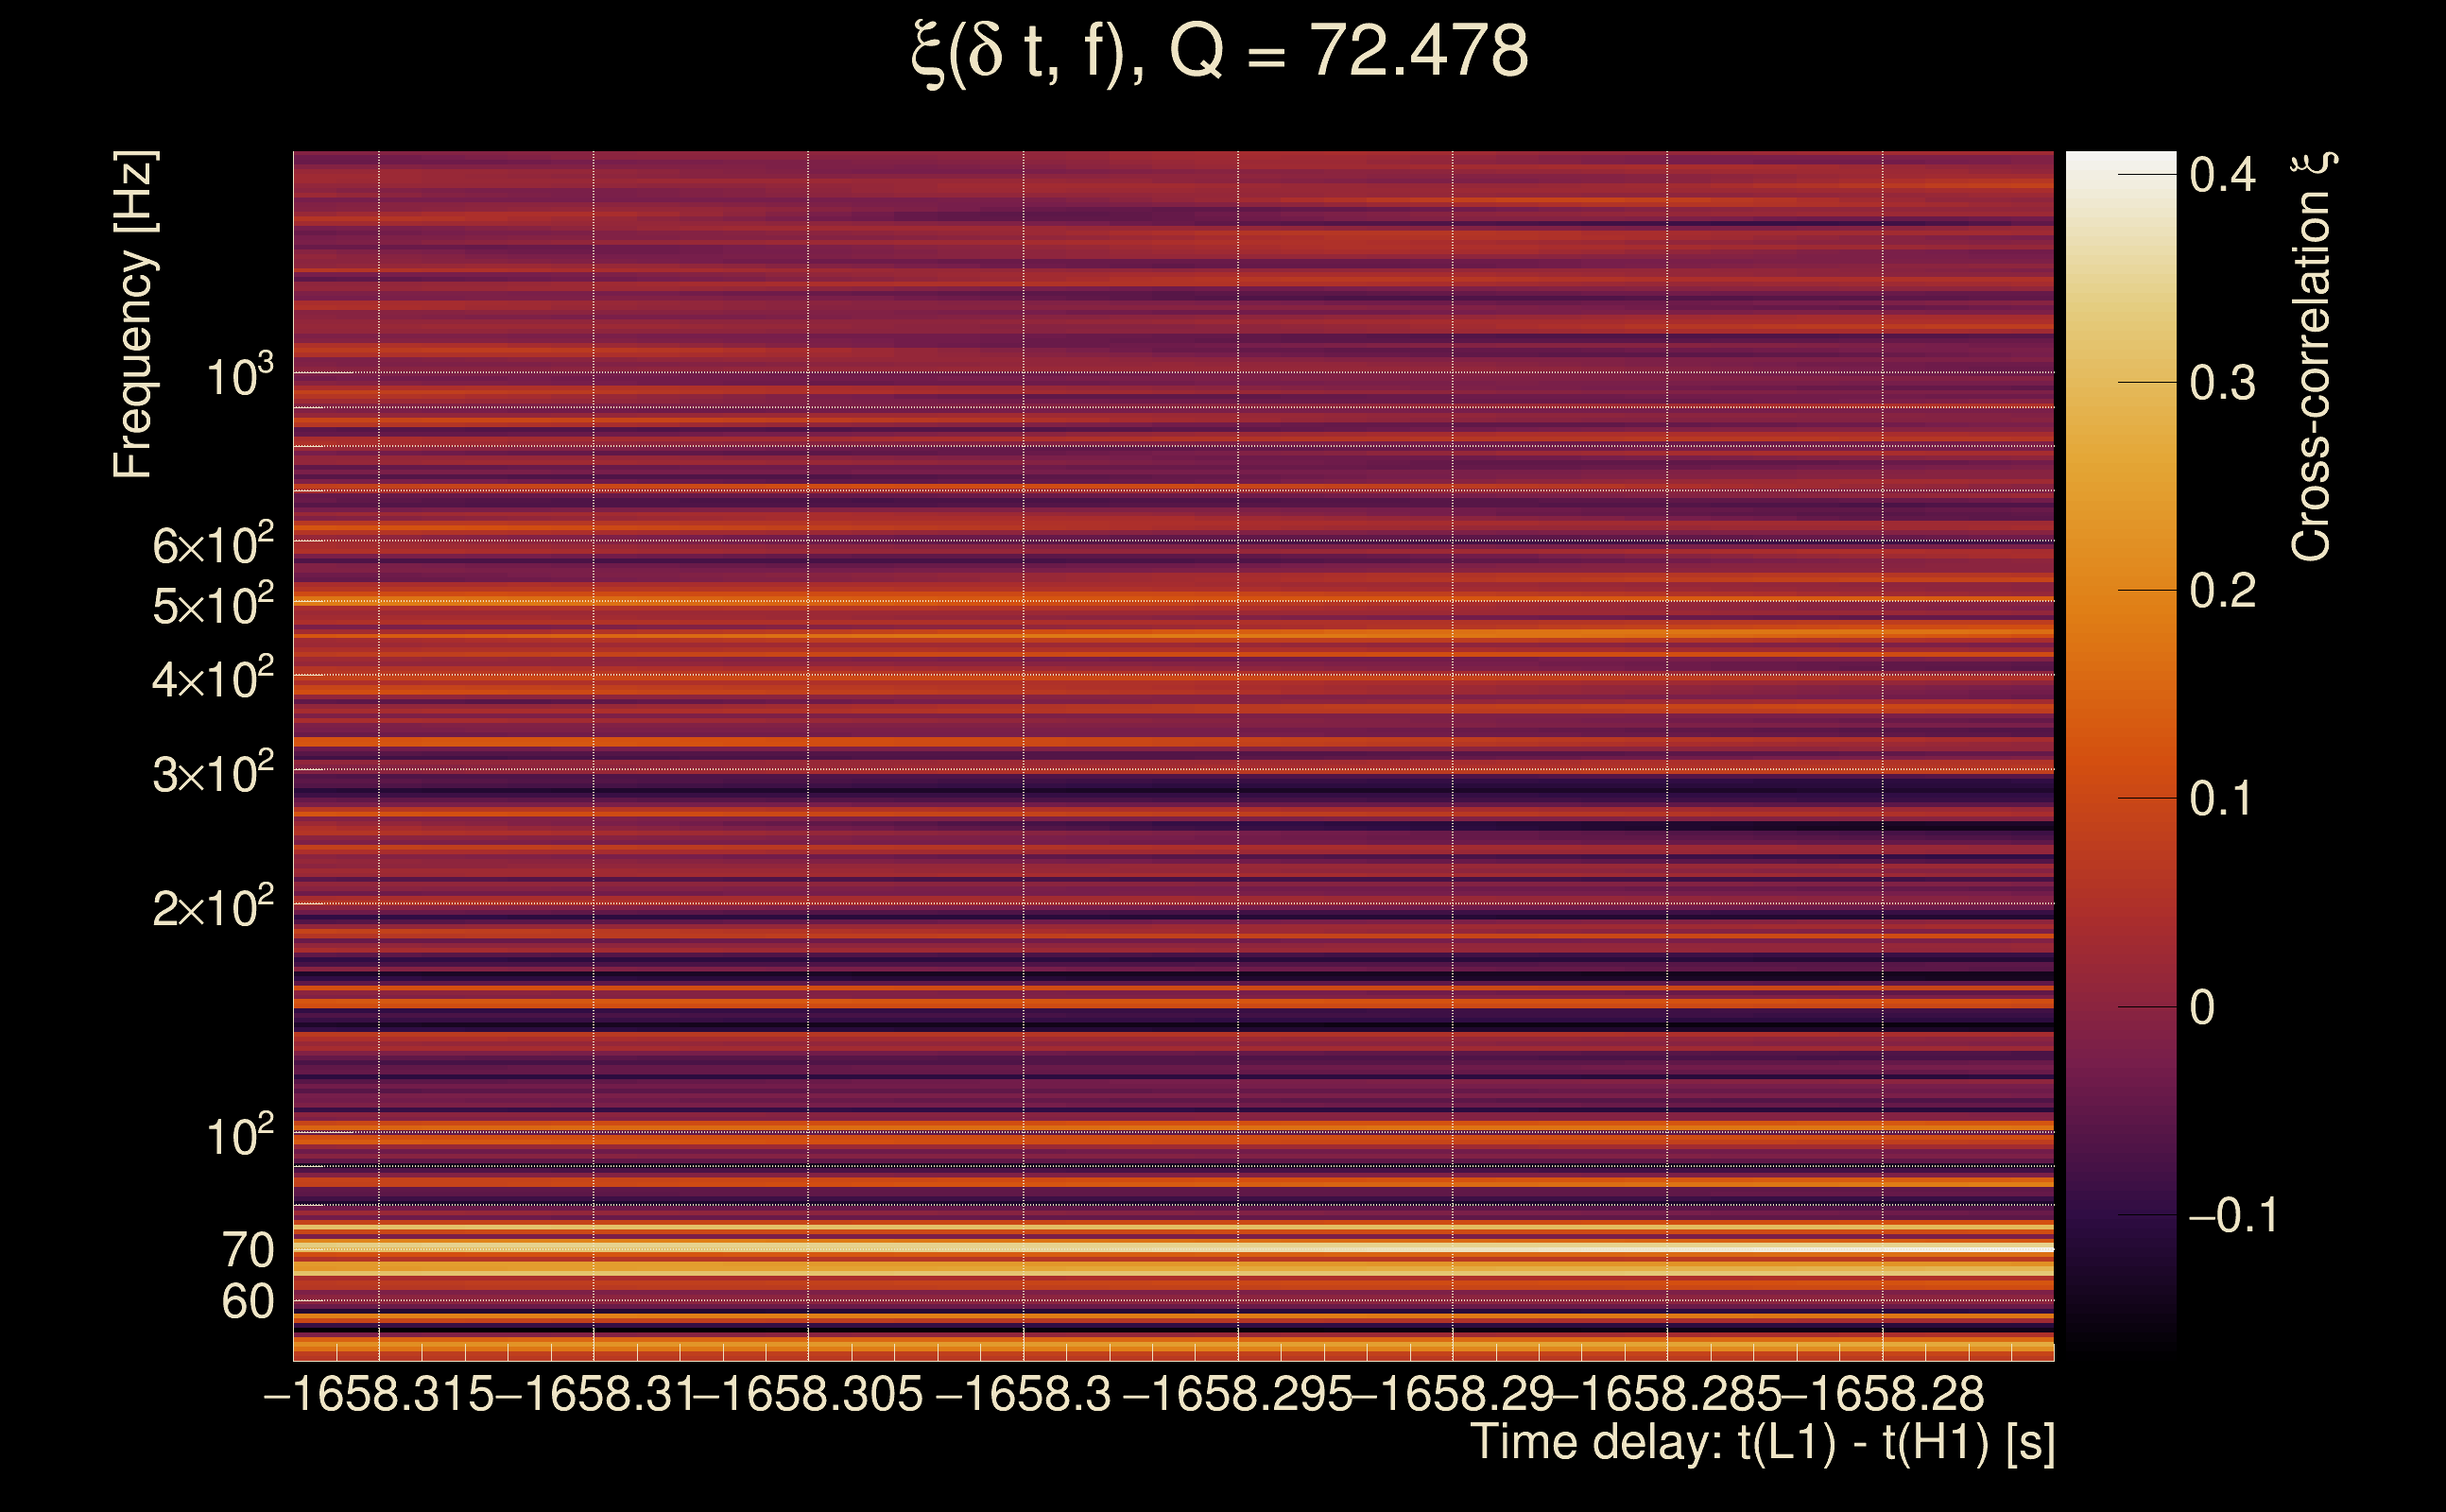Click the 2×10² frequency tick label
Viewport: 2446px width, 1512px height.
pos(213,908)
